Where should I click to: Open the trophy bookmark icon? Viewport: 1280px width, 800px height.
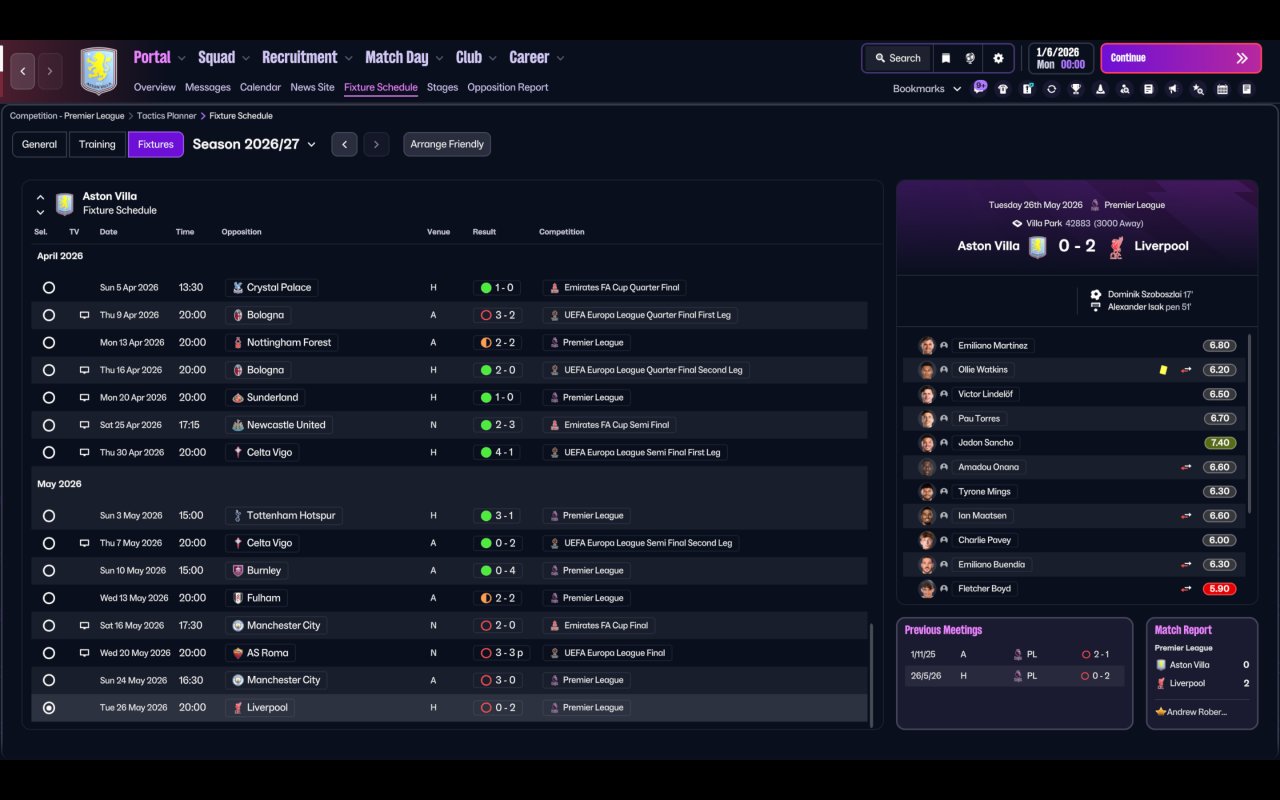(1076, 89)
